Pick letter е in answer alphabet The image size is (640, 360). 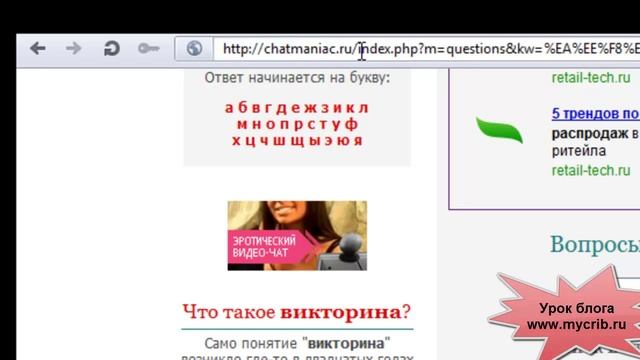[296, 108]
